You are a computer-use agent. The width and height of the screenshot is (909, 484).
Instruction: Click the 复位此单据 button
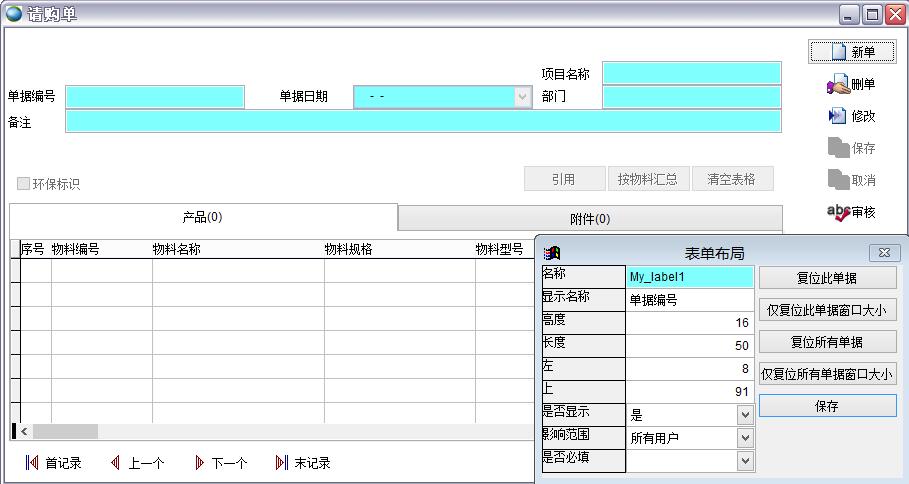coord(826,278)
